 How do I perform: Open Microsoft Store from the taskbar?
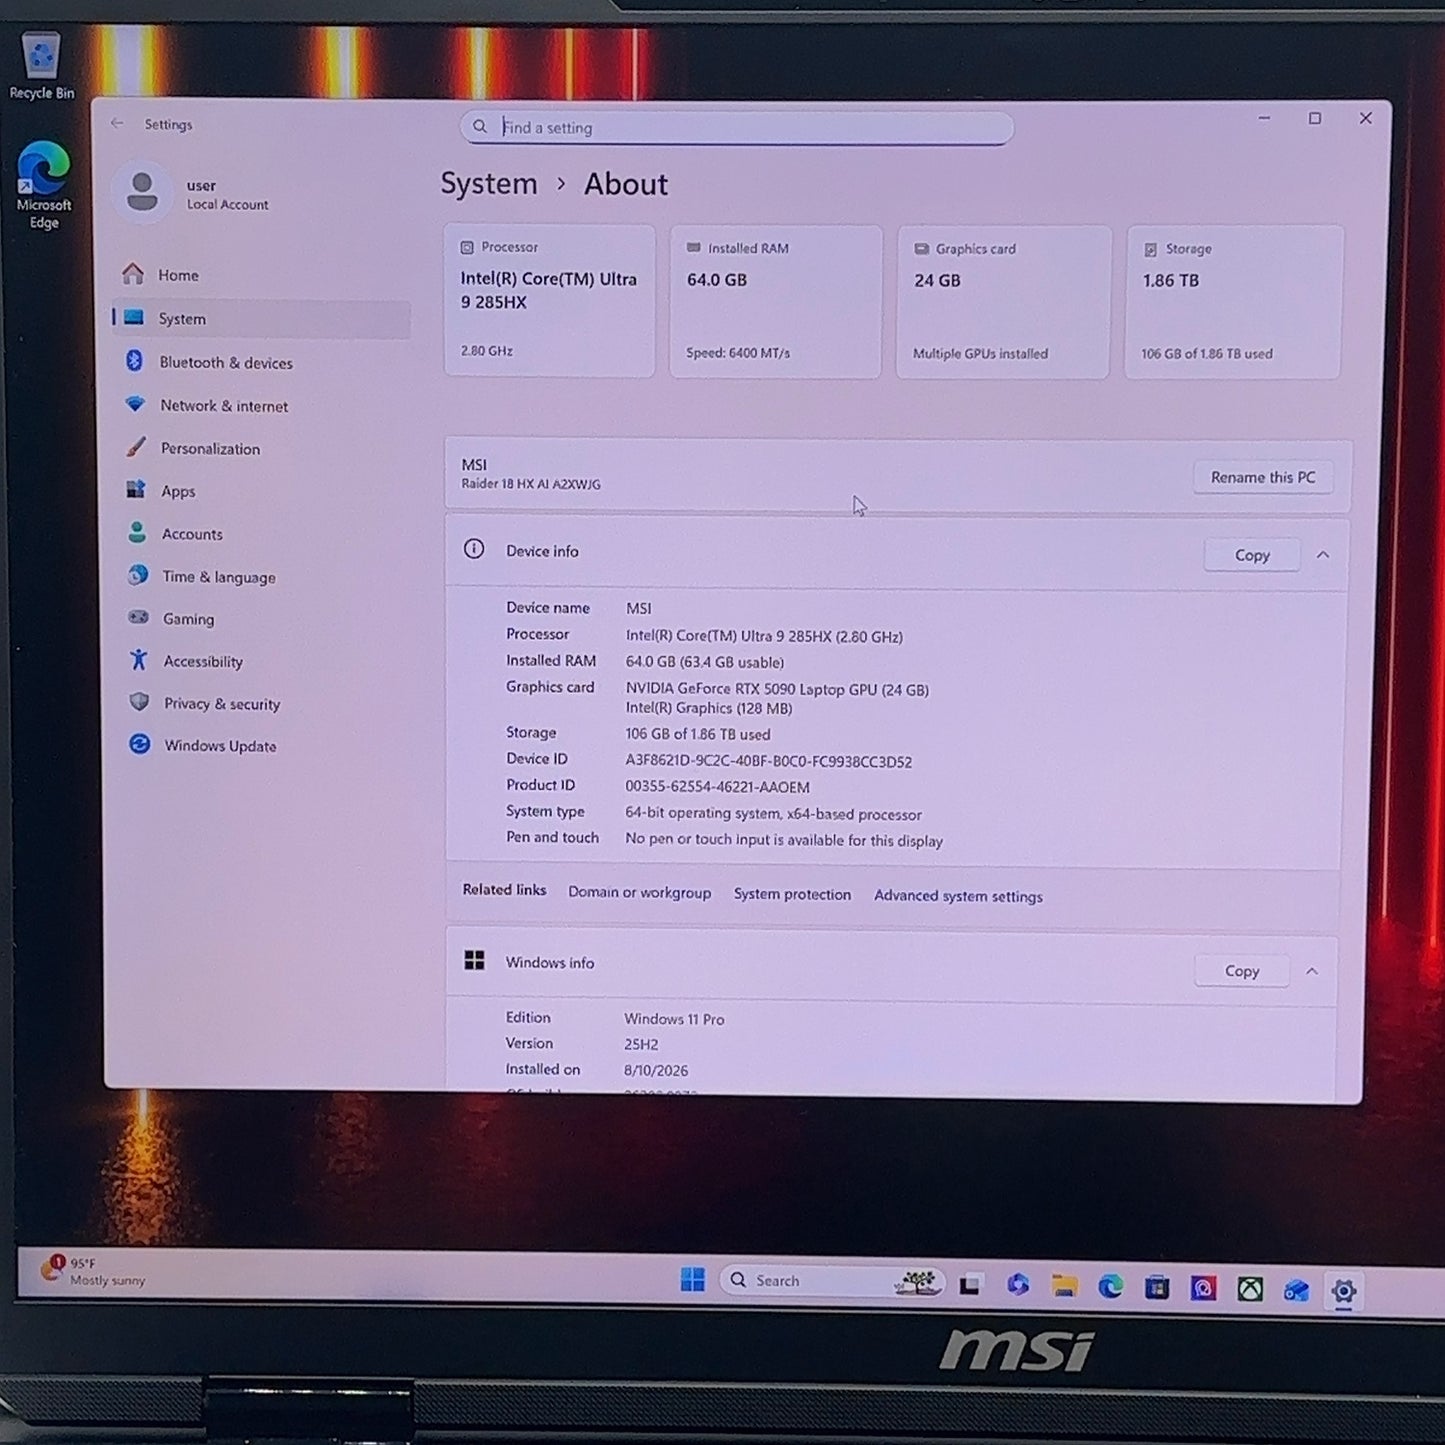(1157, 1288)
